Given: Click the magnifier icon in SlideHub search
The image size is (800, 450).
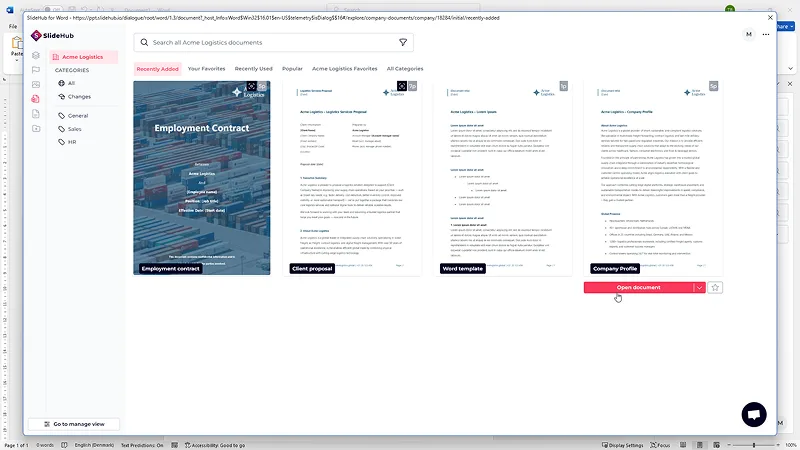Looking at the screenshot, I should (144, 42).
